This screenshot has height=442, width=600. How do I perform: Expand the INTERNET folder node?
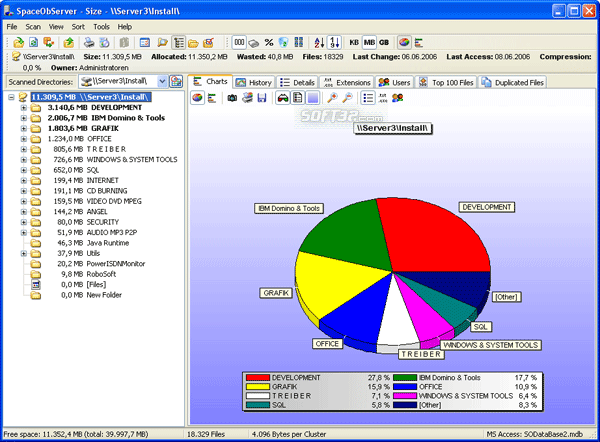click(24, 181)
